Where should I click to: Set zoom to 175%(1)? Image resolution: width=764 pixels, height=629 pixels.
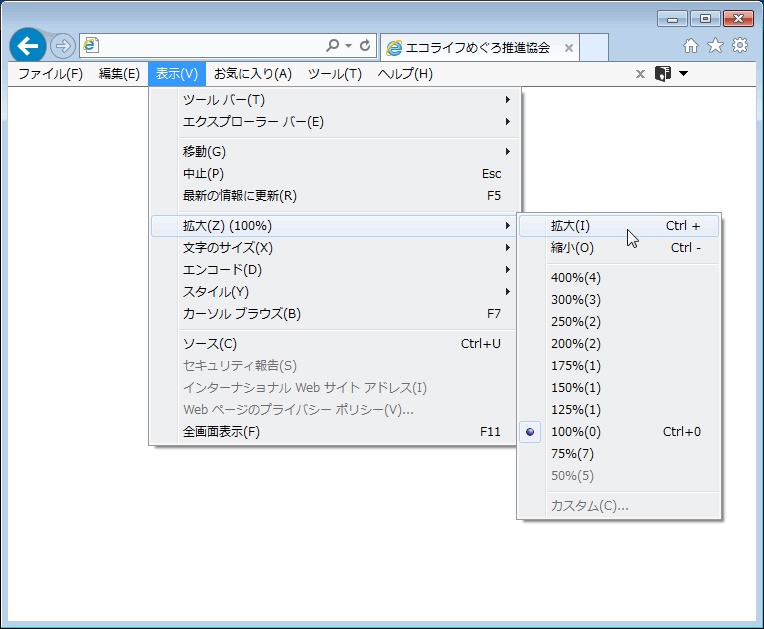[619, 366]
